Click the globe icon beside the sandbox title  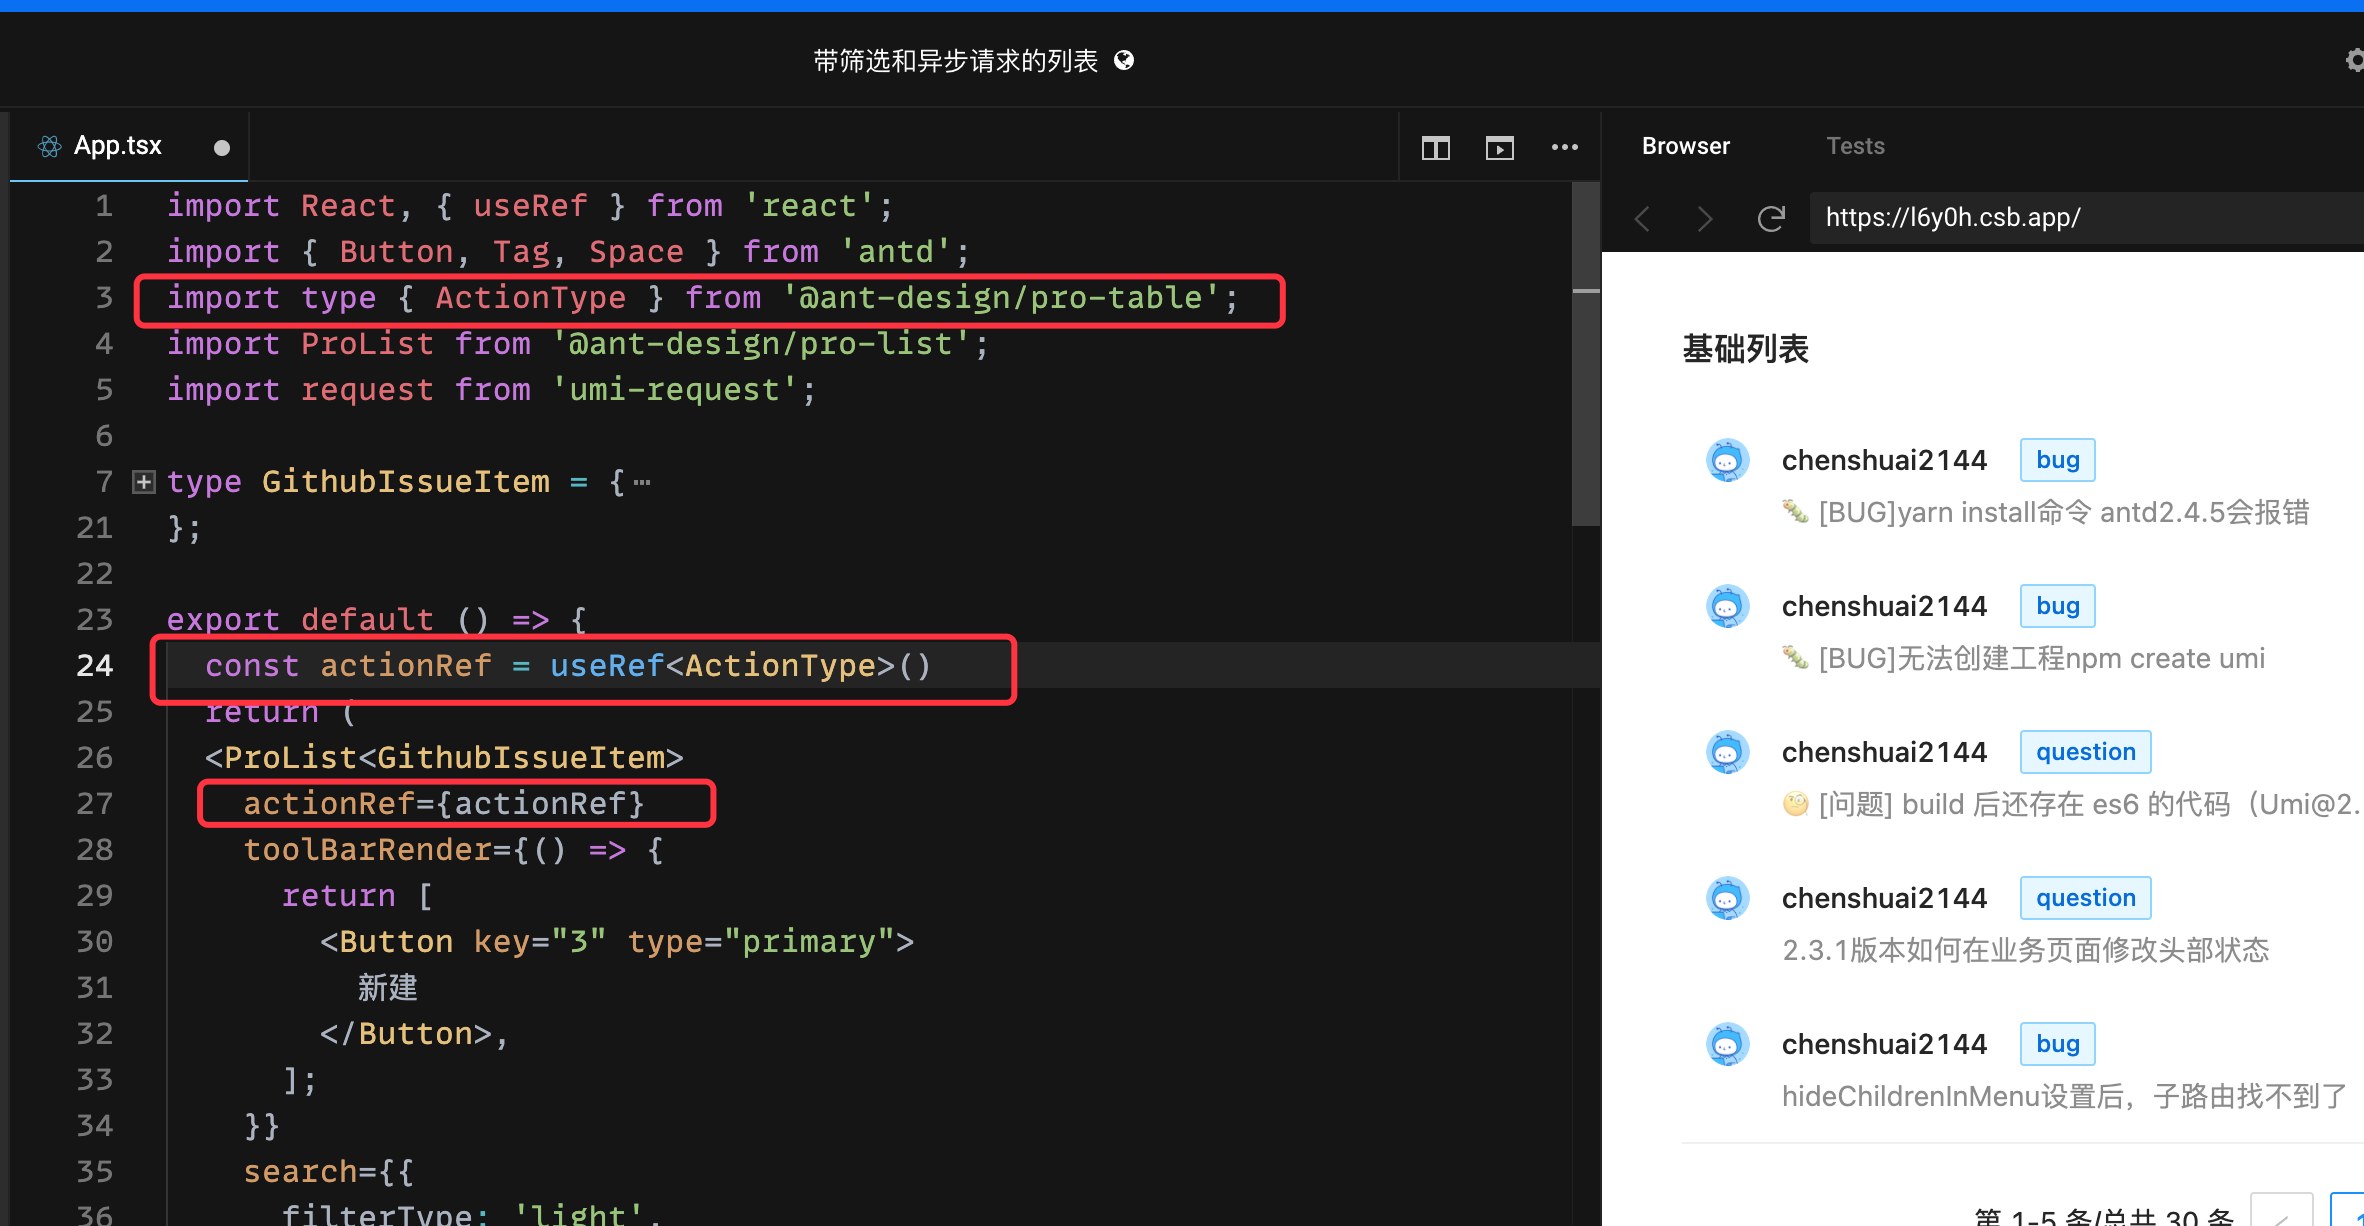click(x=1124, y=60)
